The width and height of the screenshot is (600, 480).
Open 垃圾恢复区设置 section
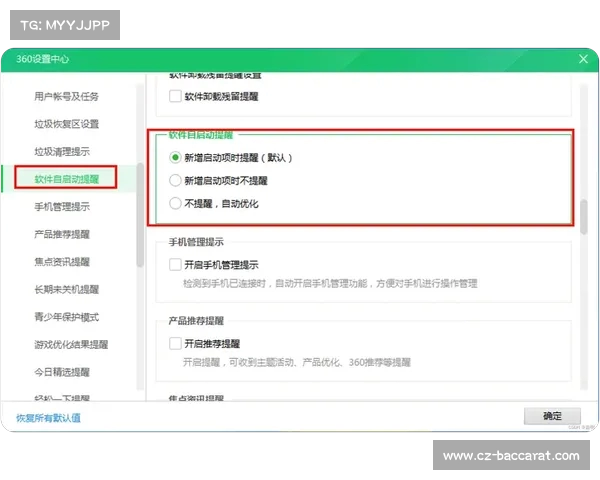point(67,124)
